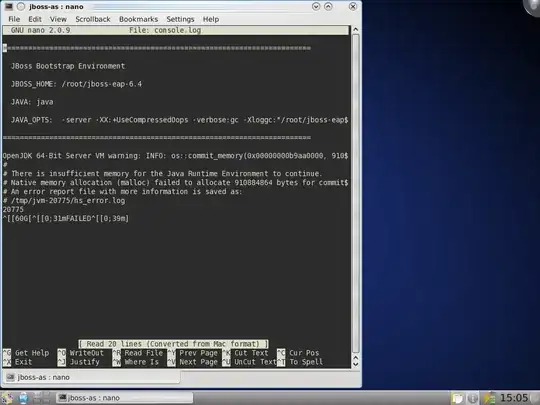Screen dimensions: 540x405
Task: Click the virtual desktop pager
Action: (x=41, y=398)
